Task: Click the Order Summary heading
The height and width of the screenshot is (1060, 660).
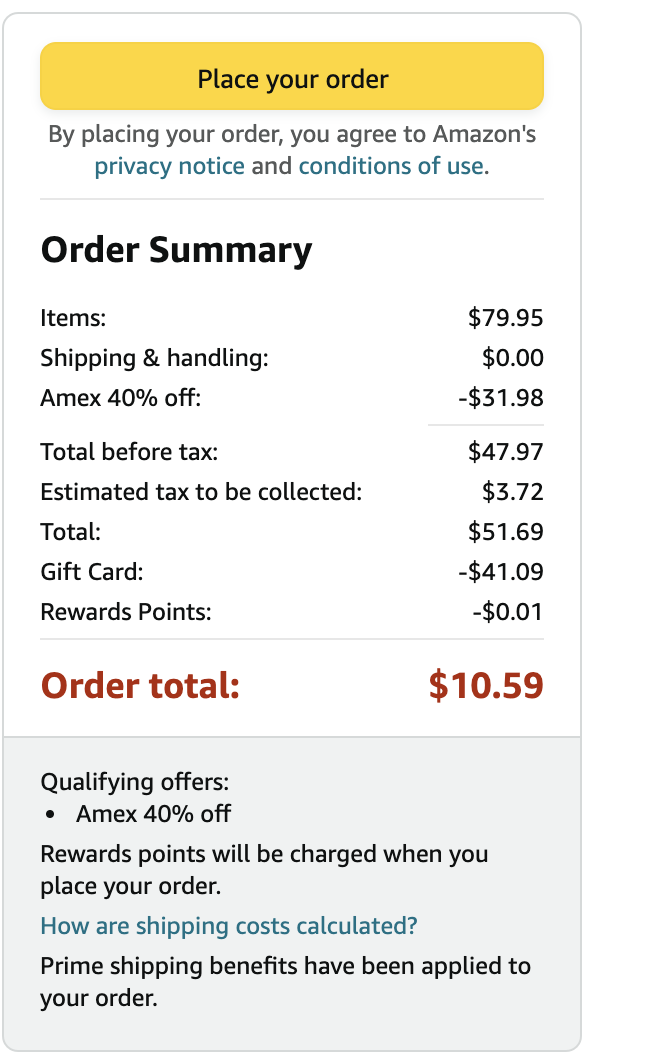Action: point(176,250)
